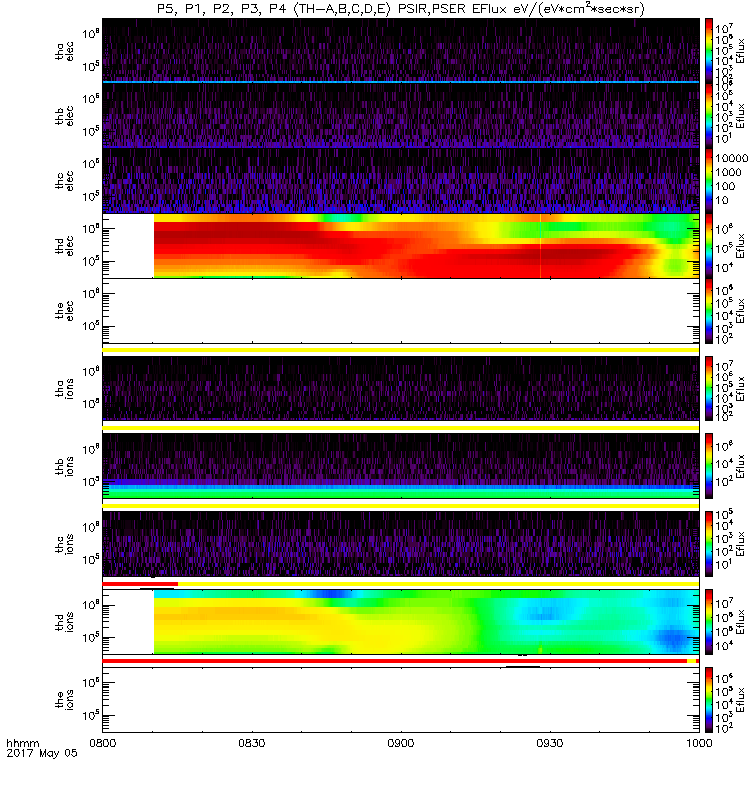
Task: Select the 'thb elec' axis label
Action: click(64, 116)
